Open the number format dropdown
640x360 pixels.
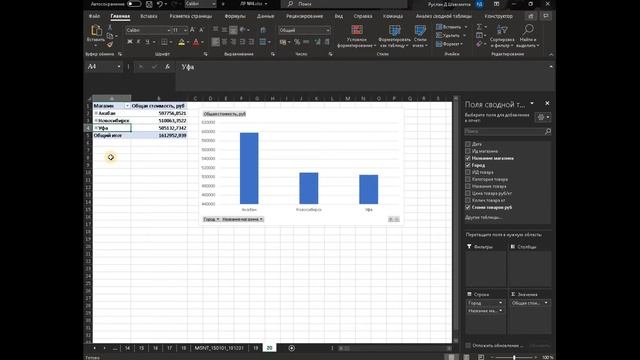(x=328, y=30)
